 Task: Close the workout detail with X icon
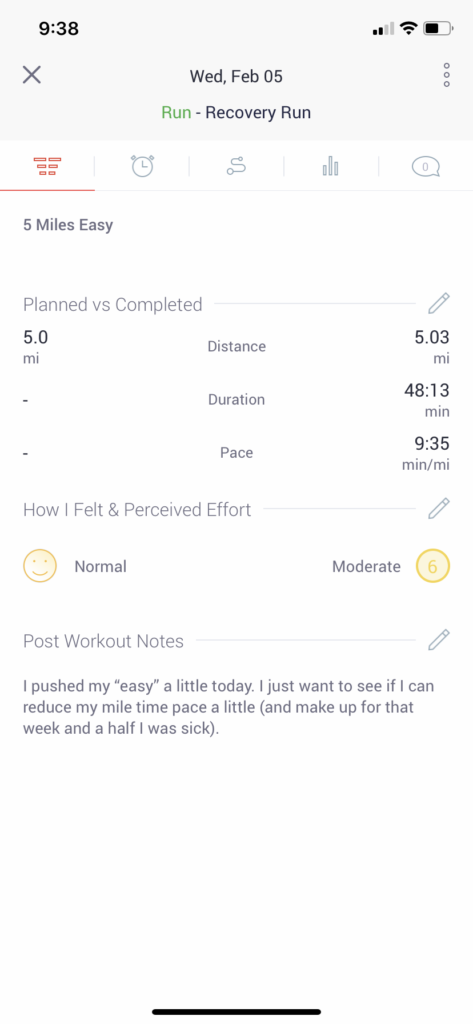point(31,74)
